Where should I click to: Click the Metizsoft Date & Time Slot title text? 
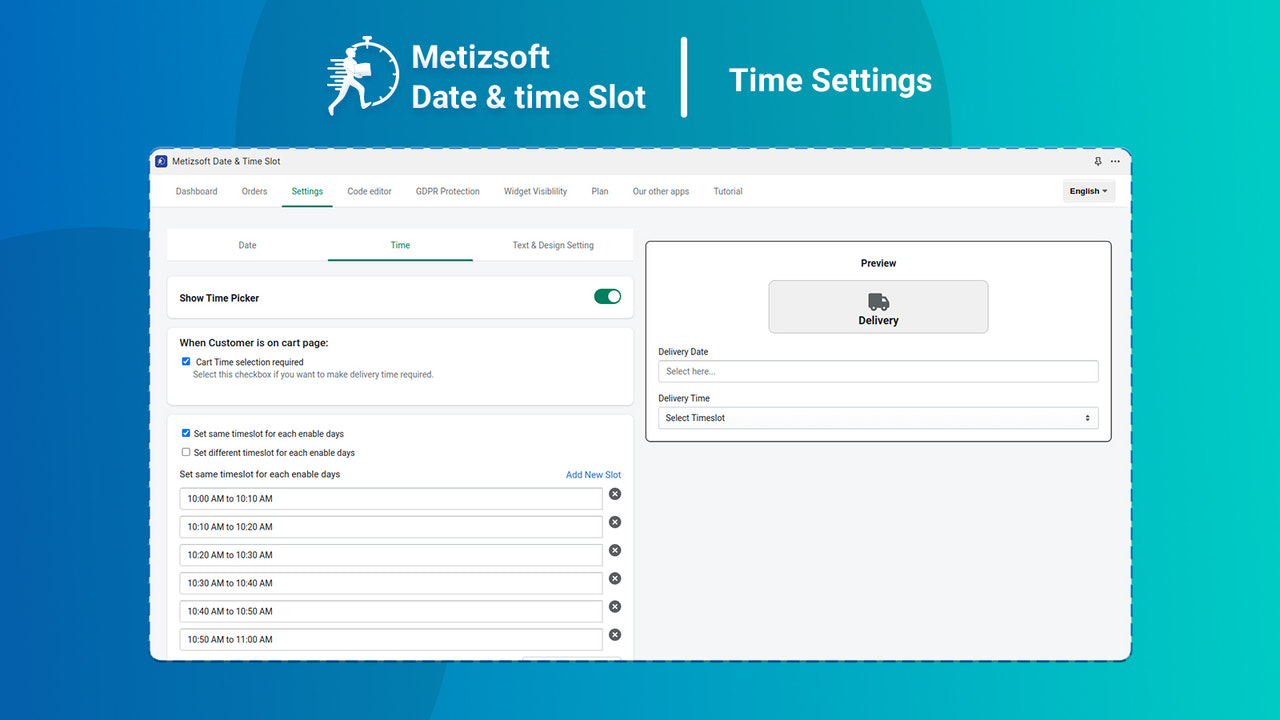coord(226,161)
